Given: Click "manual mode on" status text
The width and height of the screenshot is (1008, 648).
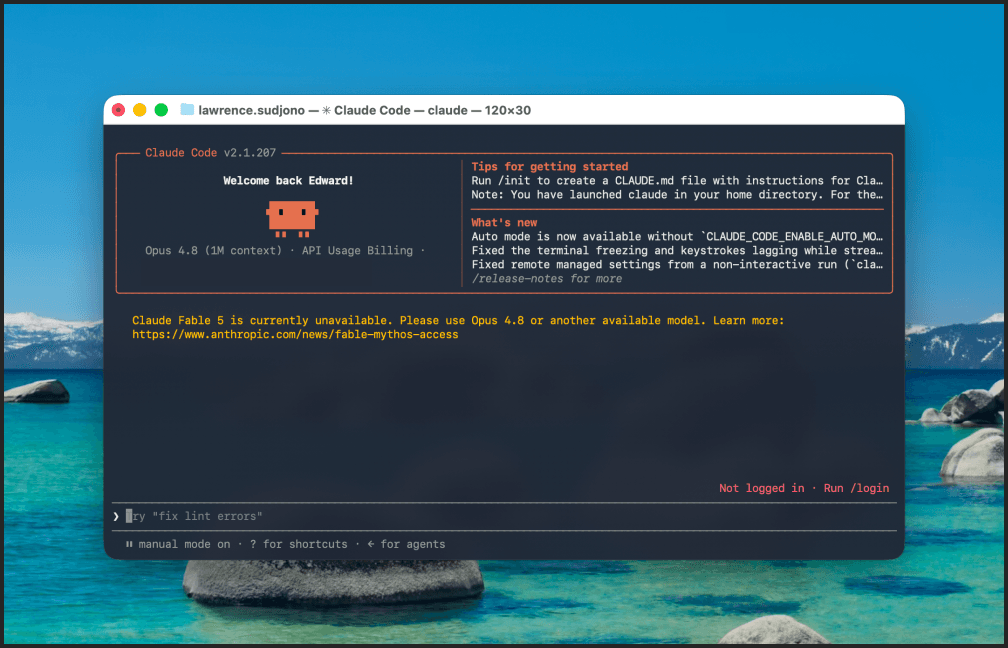Looking at the screenshot, I should [x=184, y=544].
